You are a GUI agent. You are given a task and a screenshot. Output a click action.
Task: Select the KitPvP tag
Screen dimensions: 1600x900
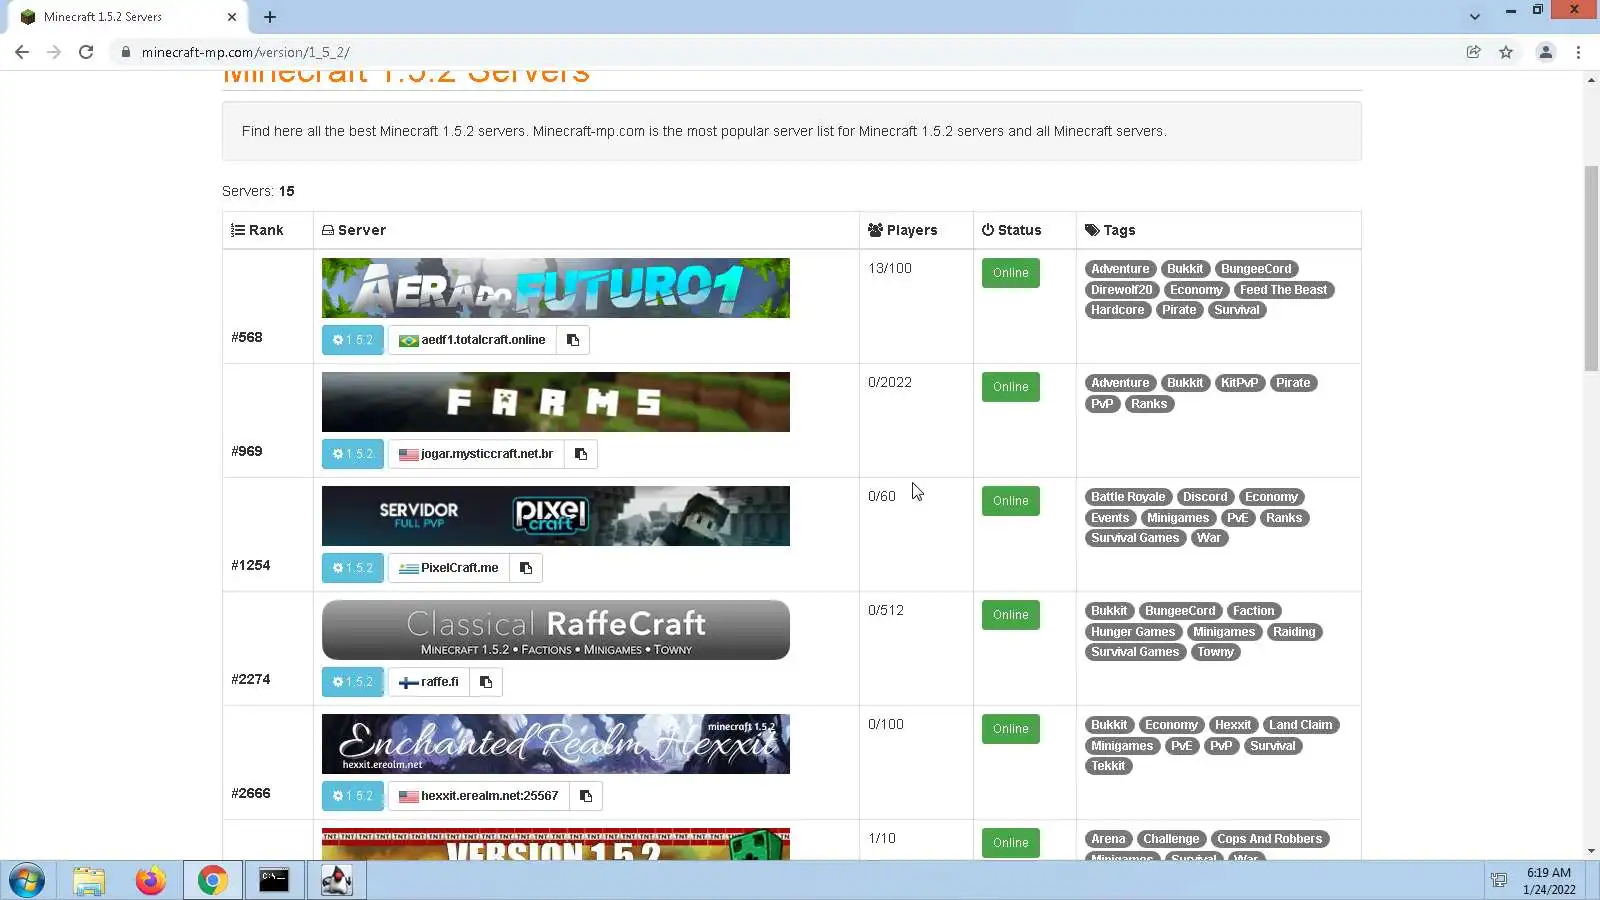pos(1239,383)
